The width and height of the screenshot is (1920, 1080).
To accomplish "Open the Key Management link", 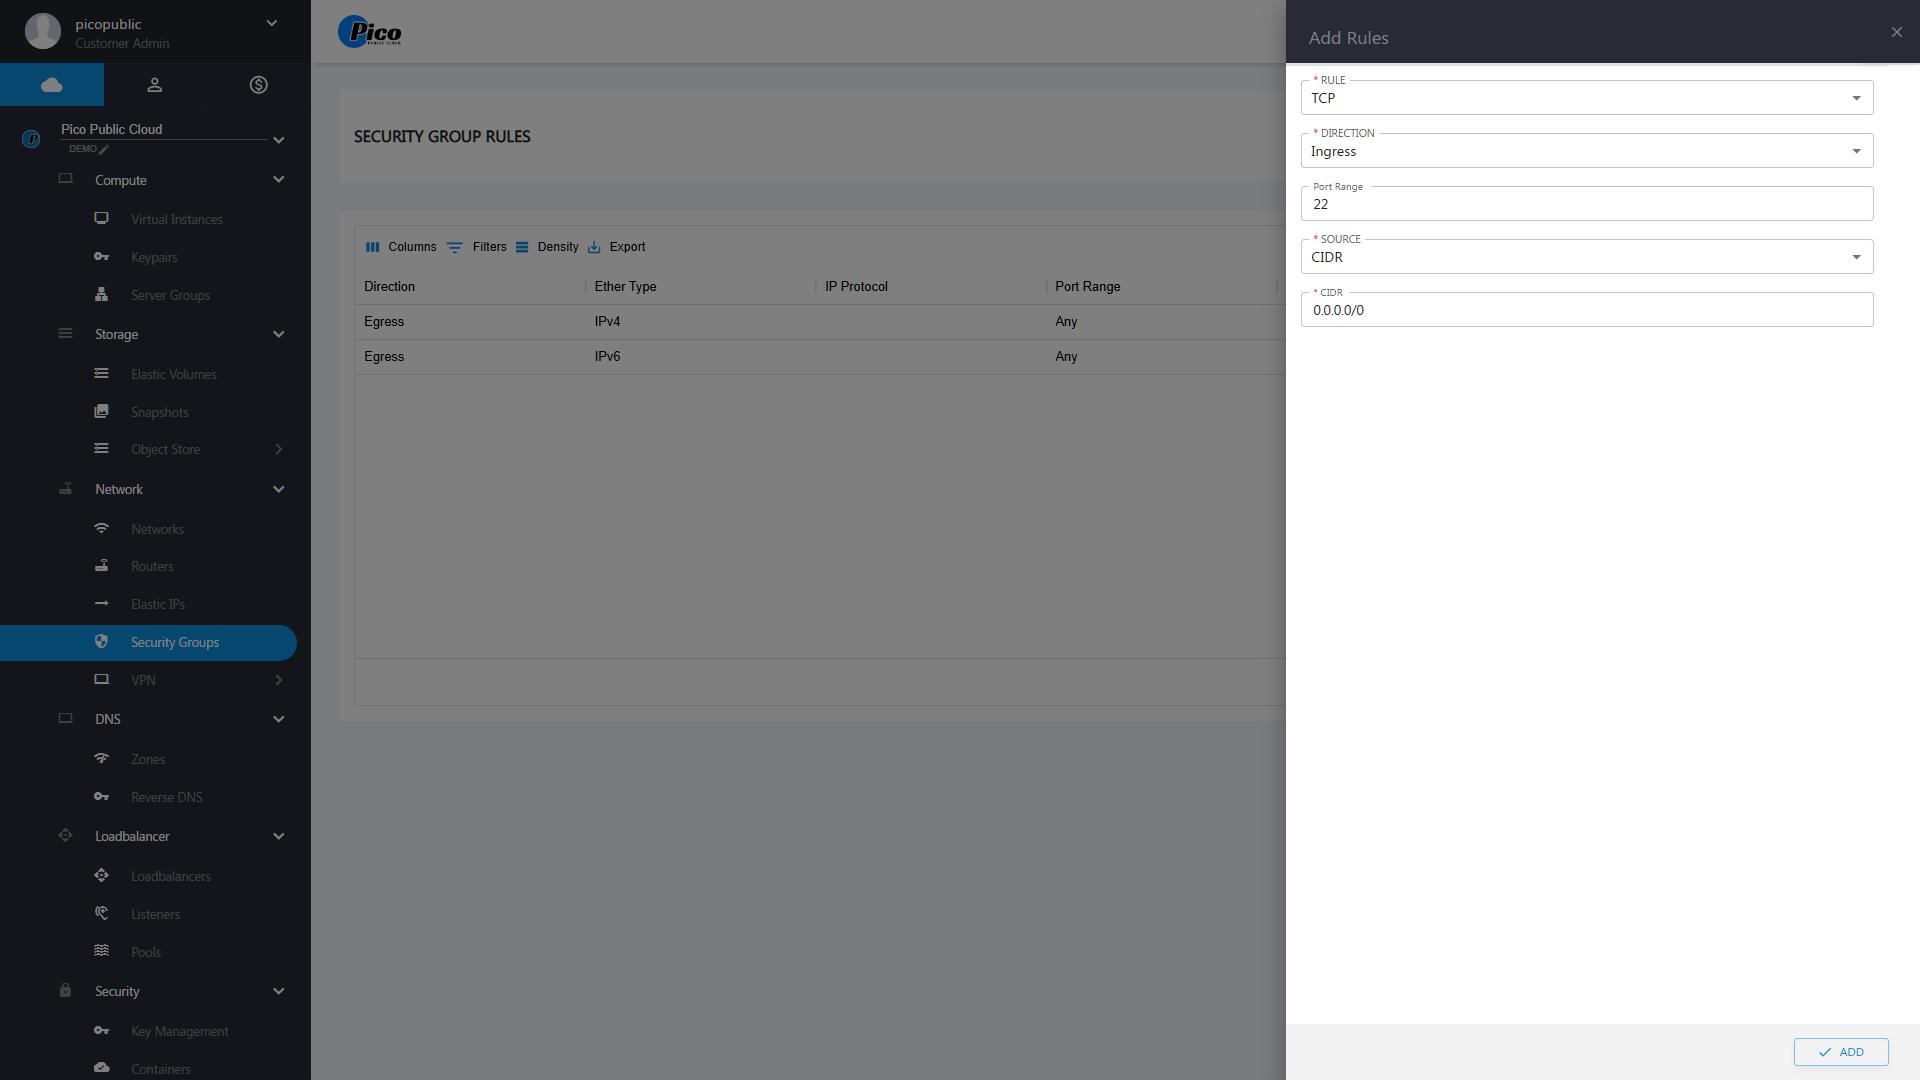I will [180, 1031].
